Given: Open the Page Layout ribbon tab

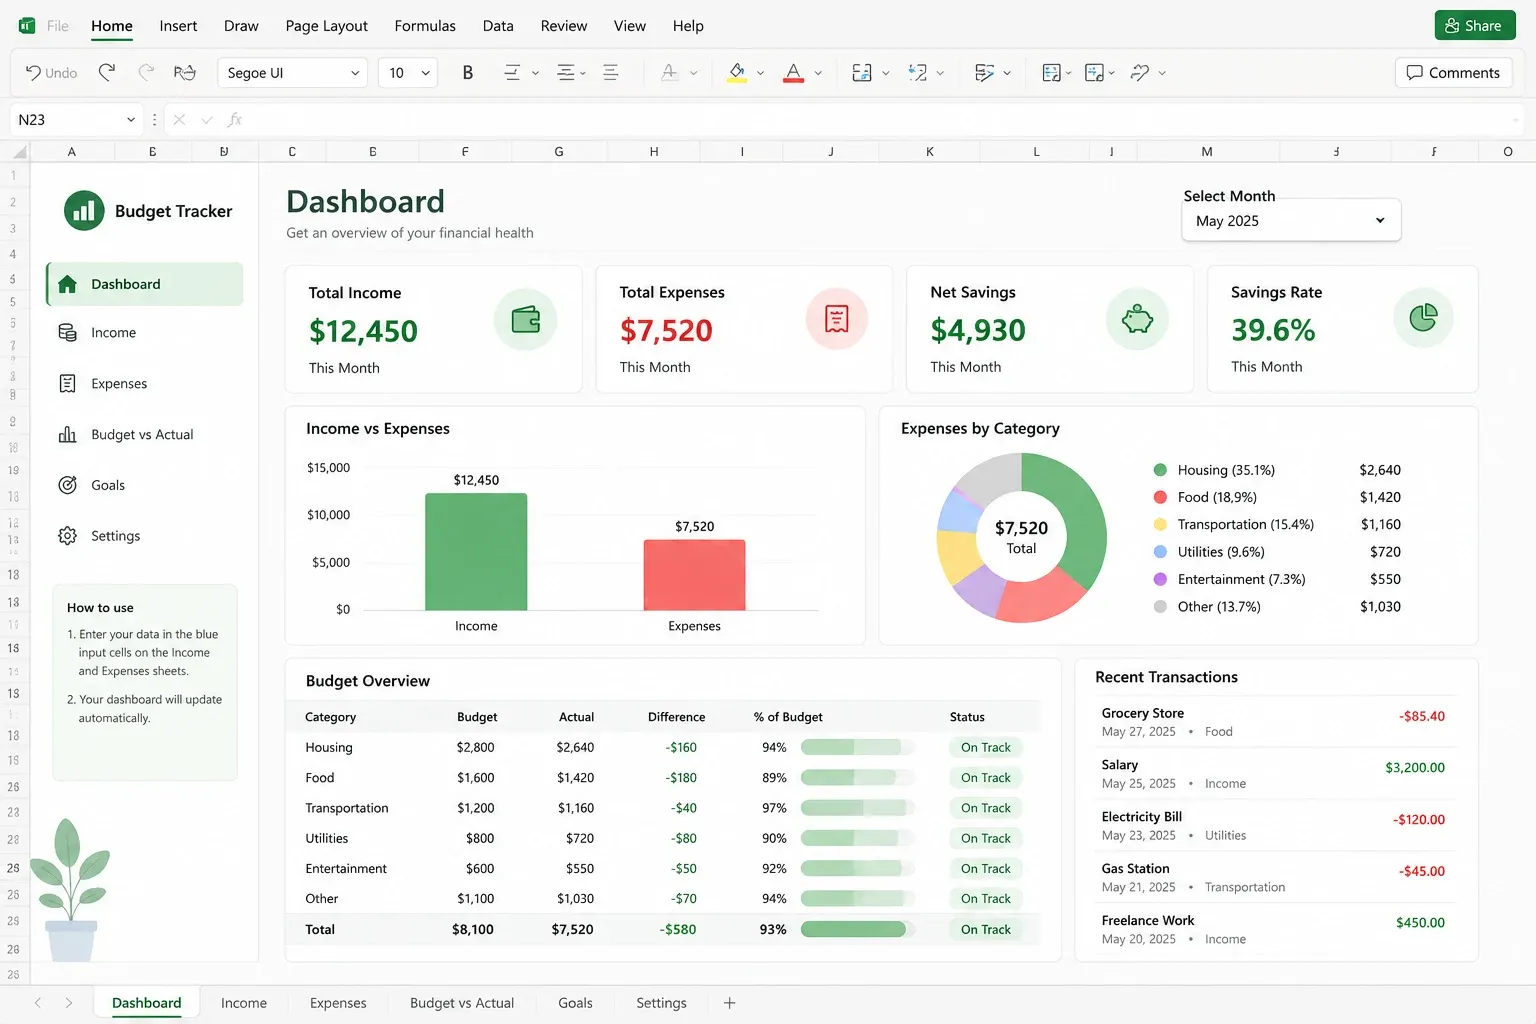Looking at the screenshot, I should [x=326, y=26].
